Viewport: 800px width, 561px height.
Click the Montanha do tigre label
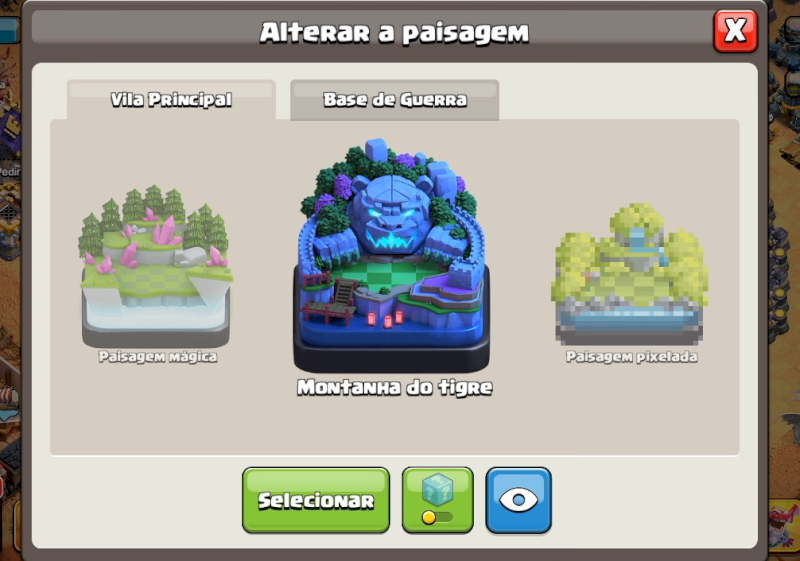coord(394,388)
